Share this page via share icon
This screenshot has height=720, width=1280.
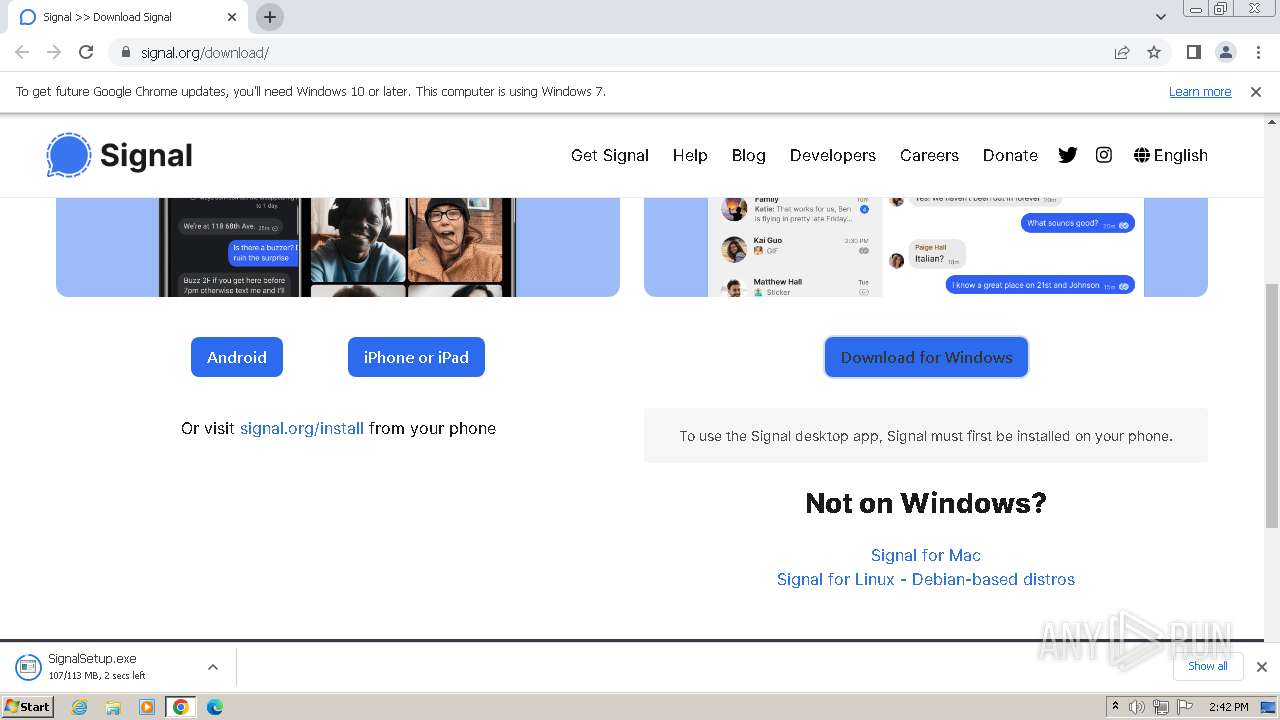pyautogui.click(x=1122, y=52)
